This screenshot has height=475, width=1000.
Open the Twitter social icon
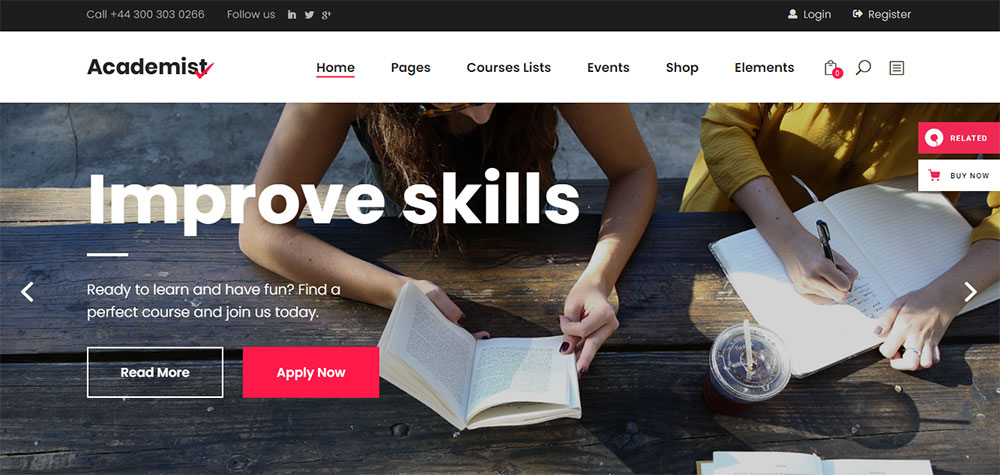[309, 15]
